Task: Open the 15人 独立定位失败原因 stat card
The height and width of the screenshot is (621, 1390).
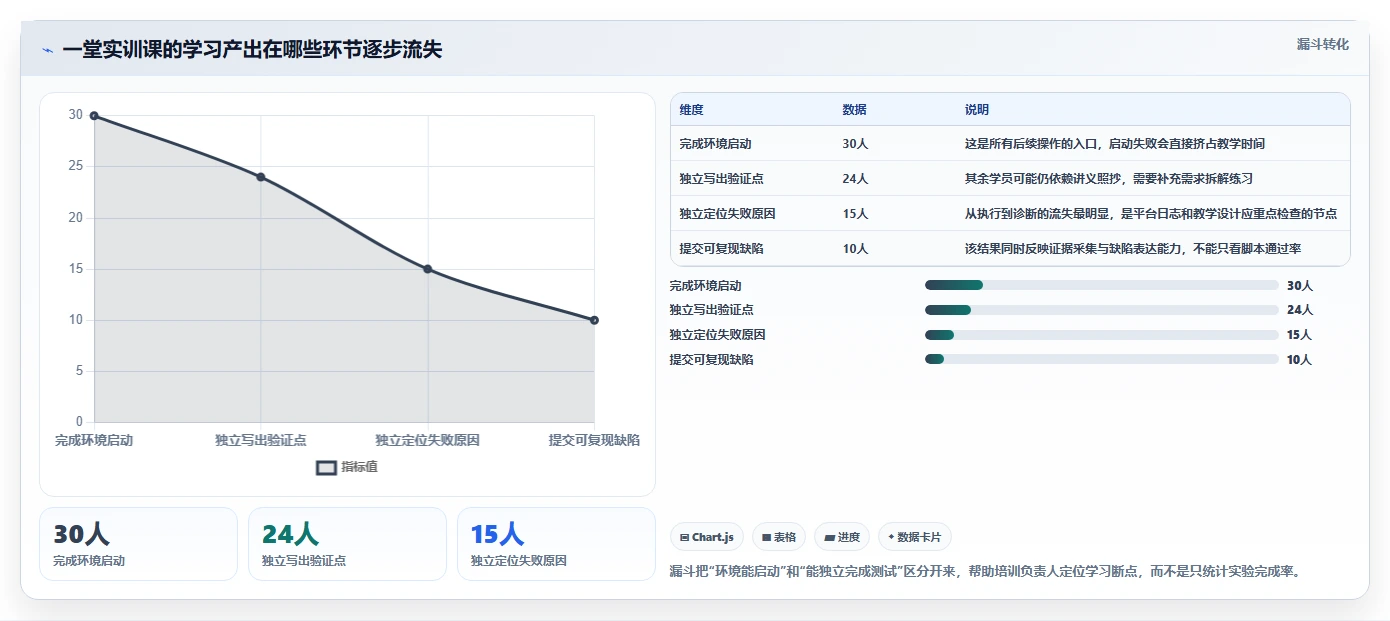Action: [556, 544]
